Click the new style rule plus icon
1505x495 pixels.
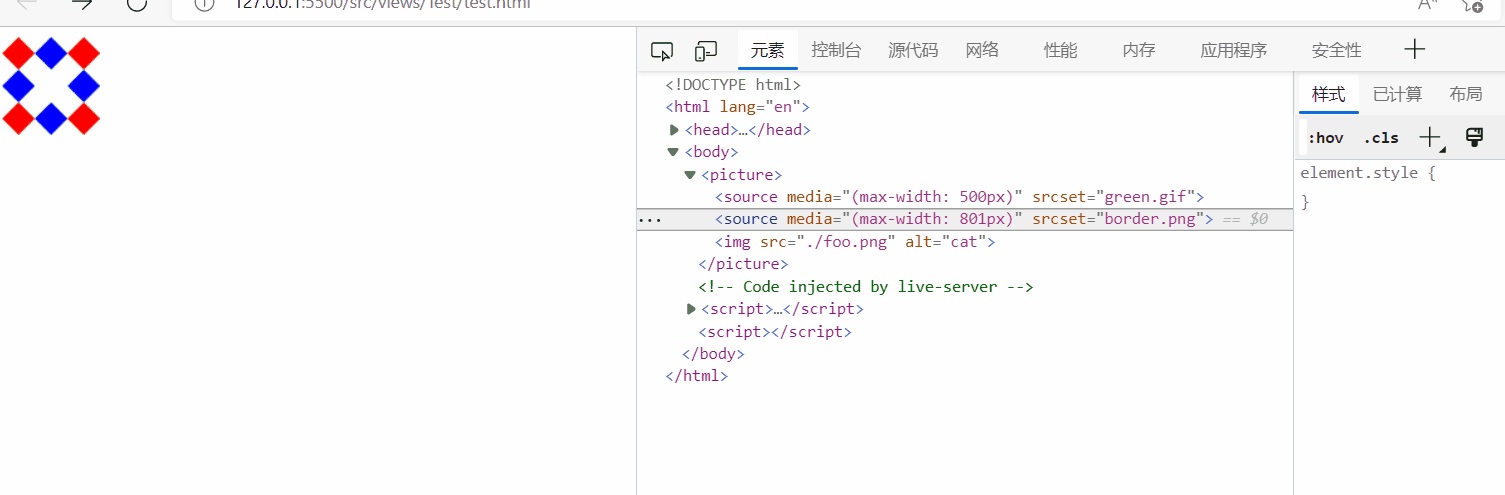coord(1431,138)
